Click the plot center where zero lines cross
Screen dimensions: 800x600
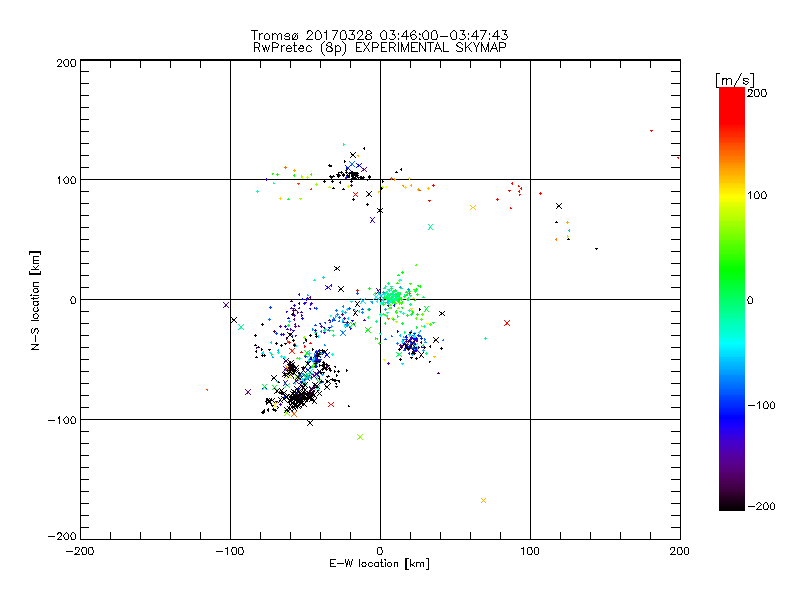[380, 299]
